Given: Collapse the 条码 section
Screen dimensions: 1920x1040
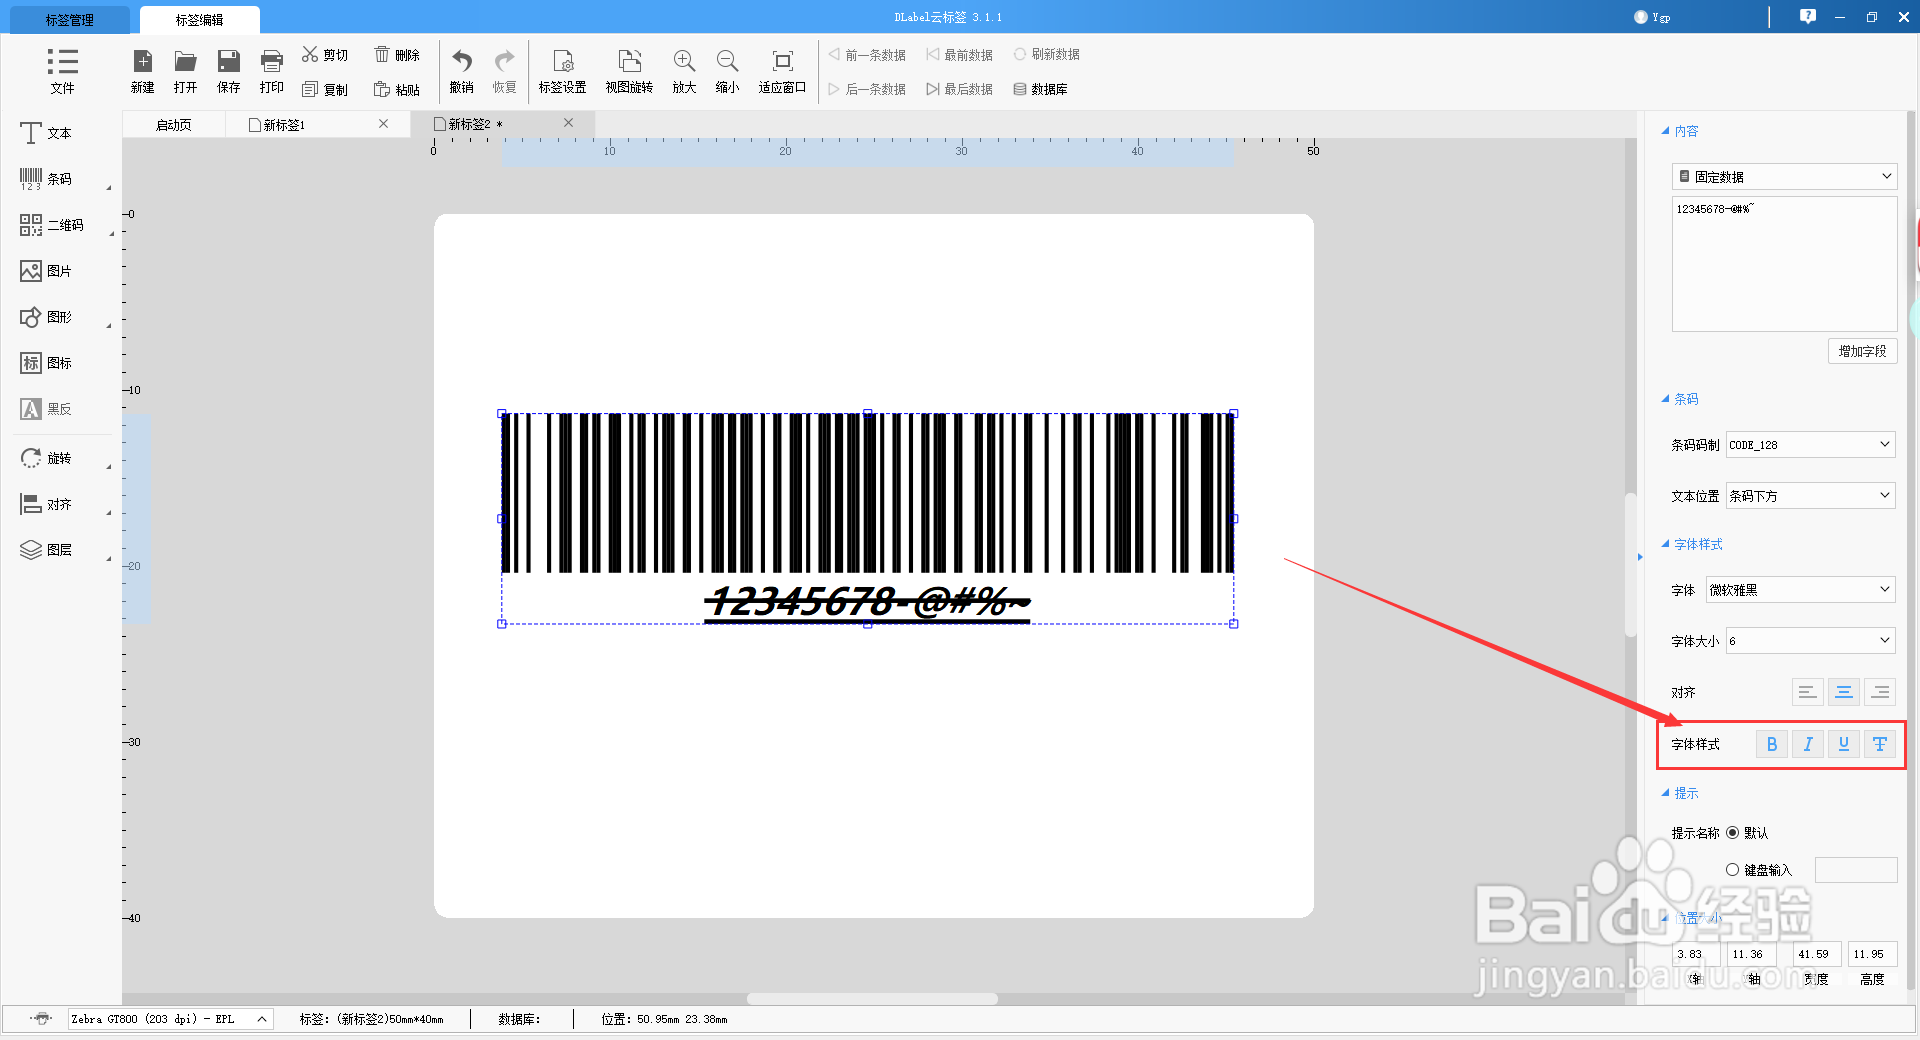Looking at the screenshot, I should pyautogui.click(x=1680, y=399).
